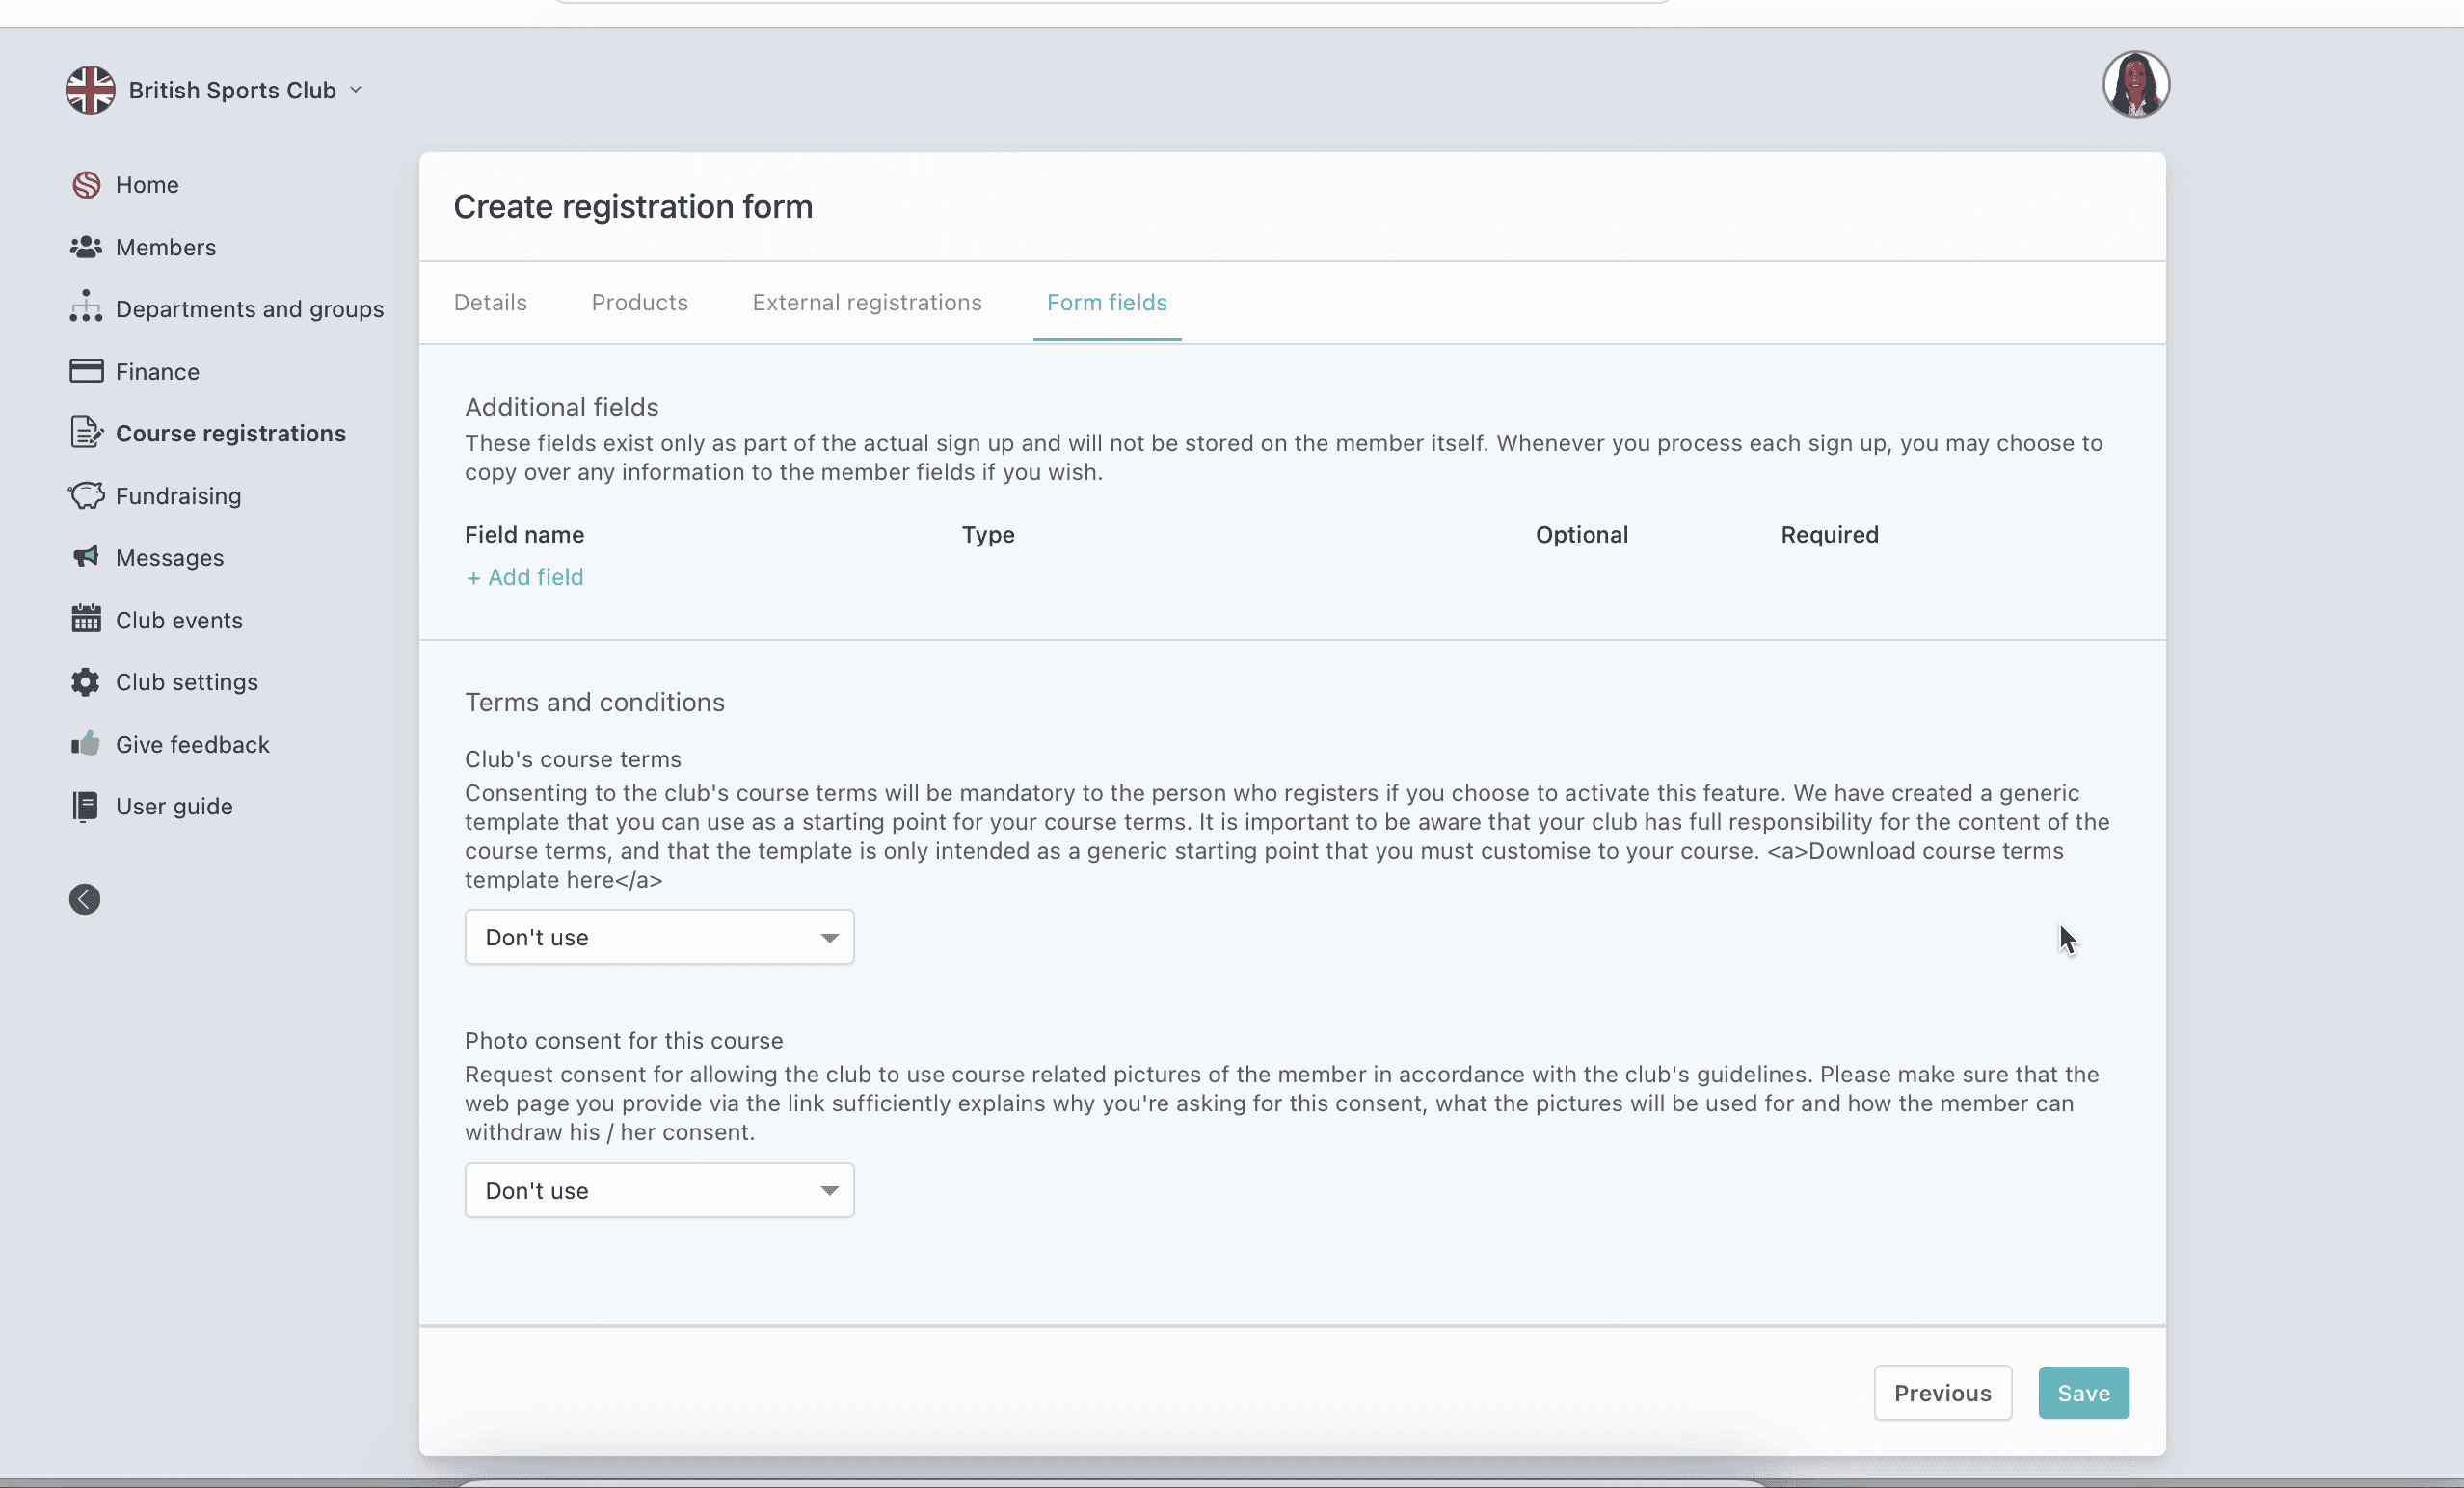Click Departments and groups hierarchy icon
The image size is (2464, 1488).
point(86,308)
